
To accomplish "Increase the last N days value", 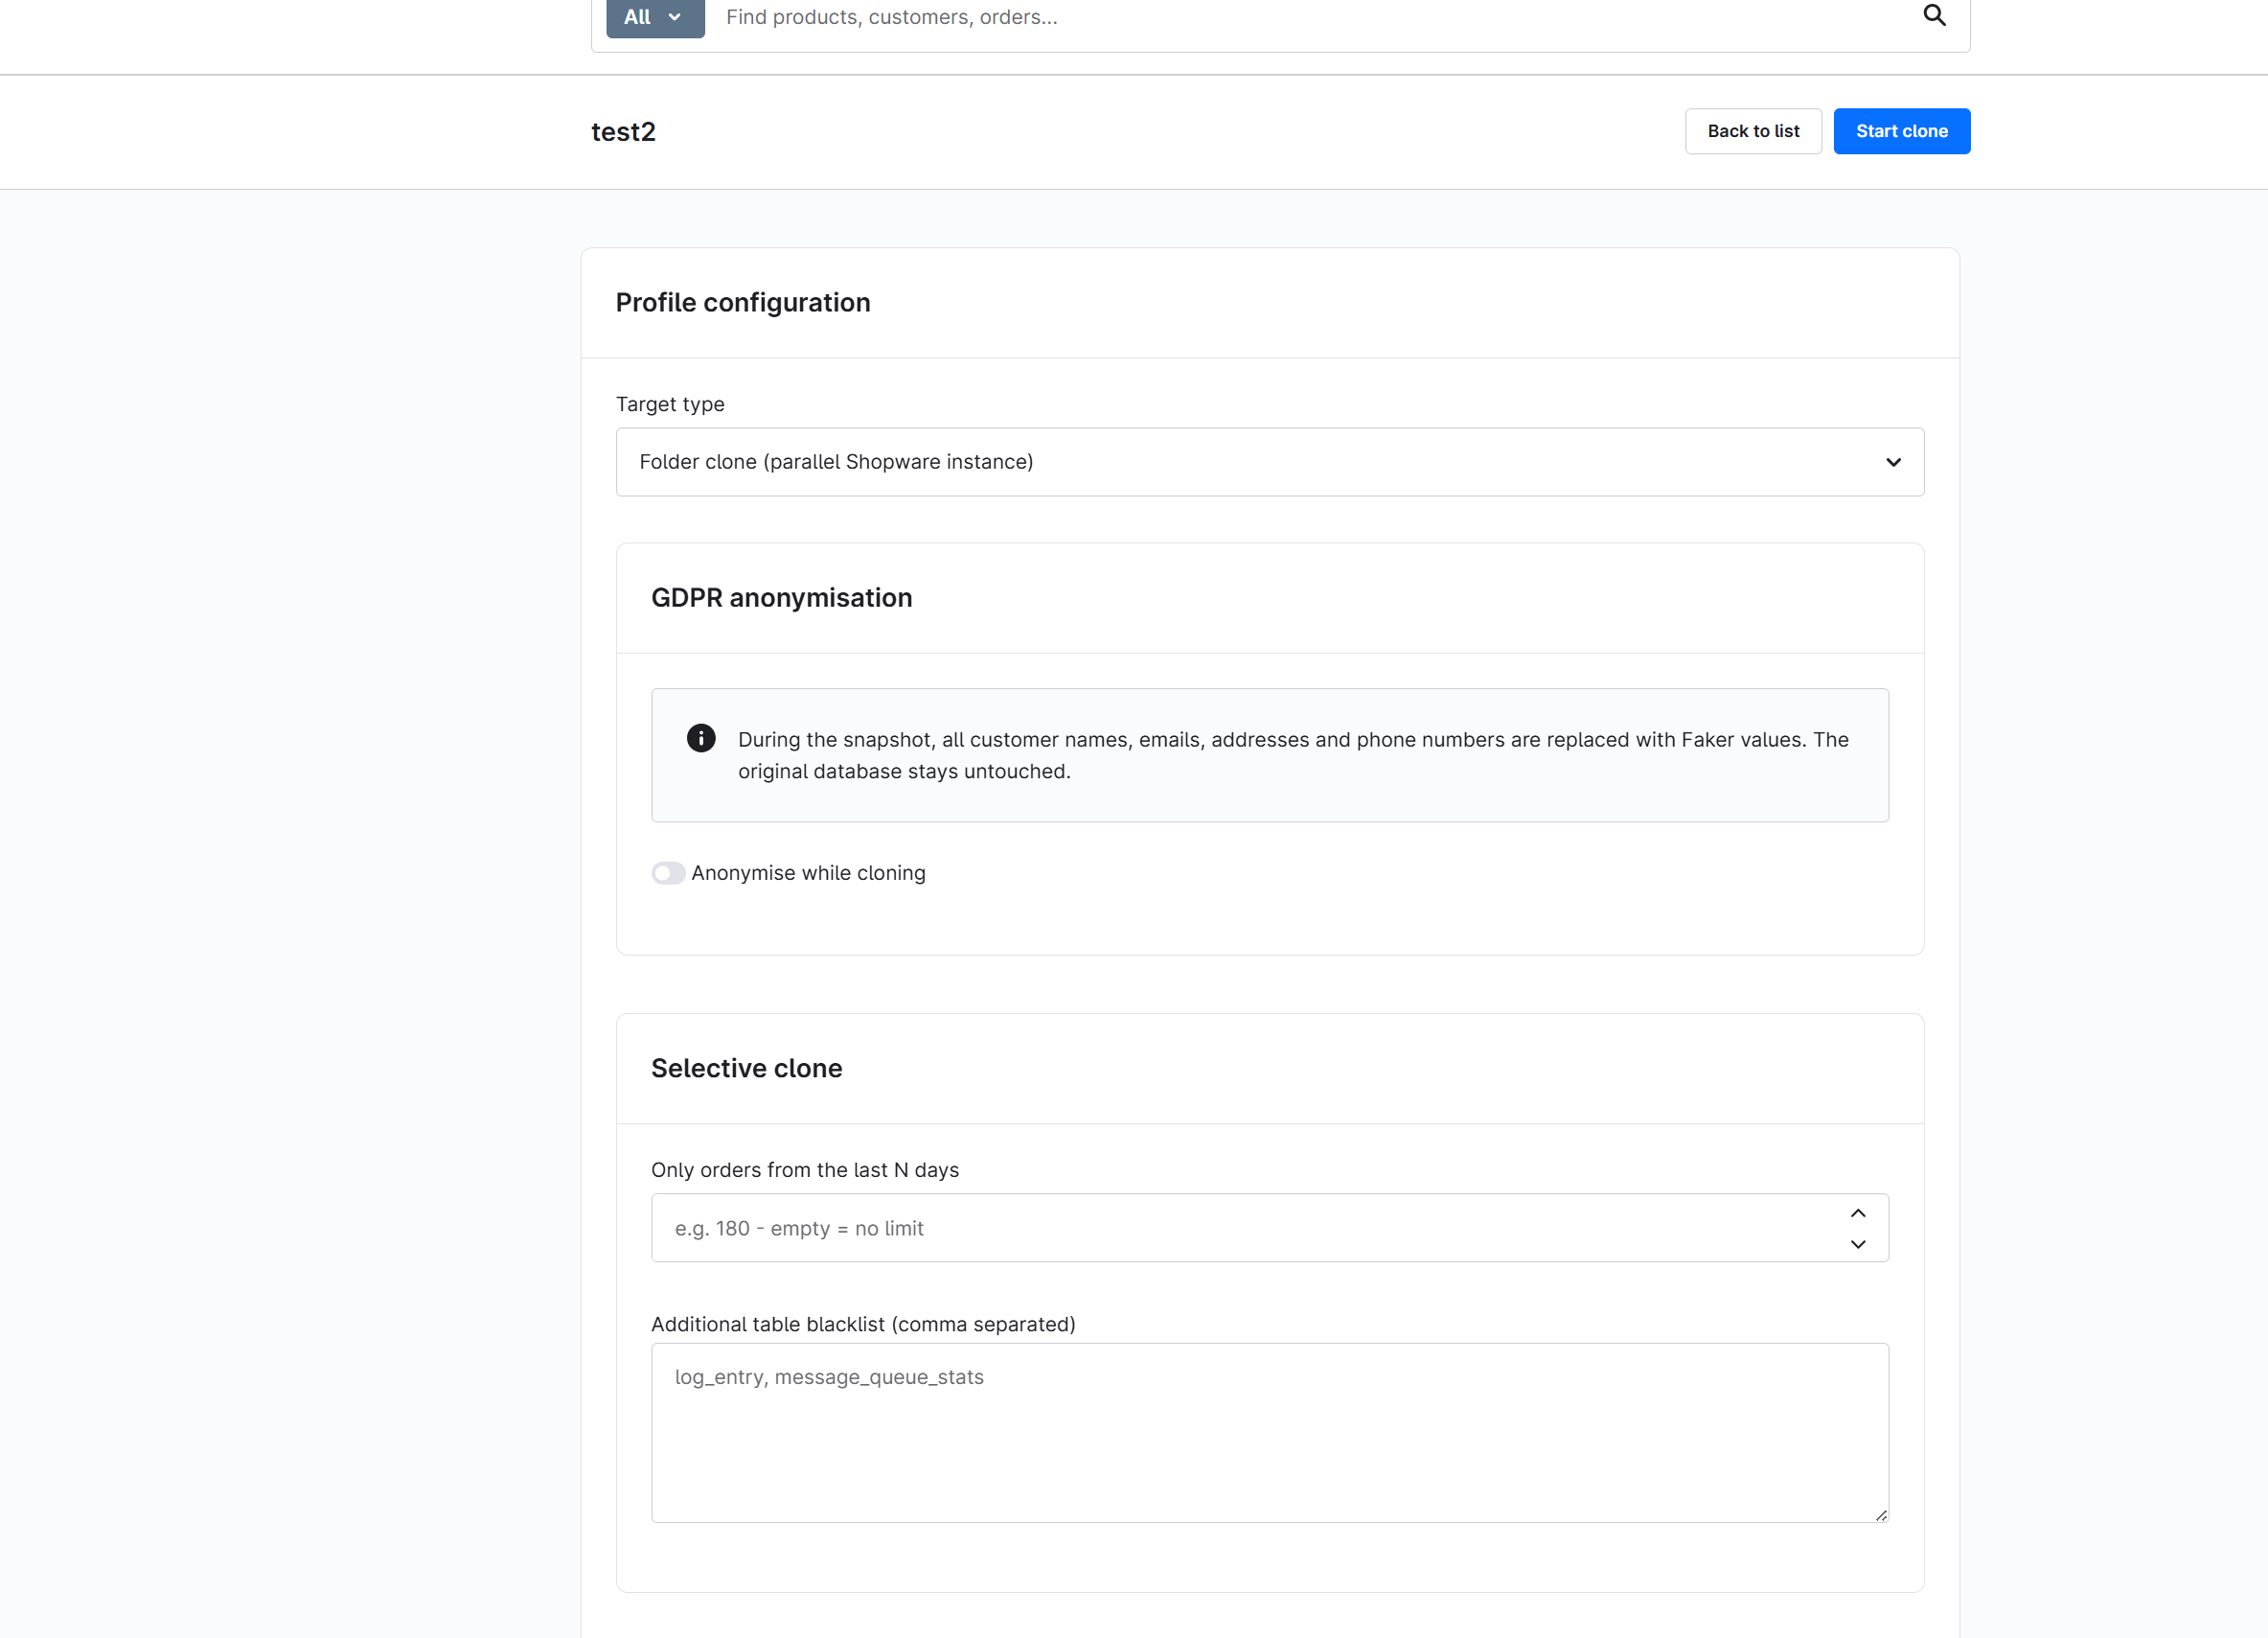I will coord(1858,1213).
